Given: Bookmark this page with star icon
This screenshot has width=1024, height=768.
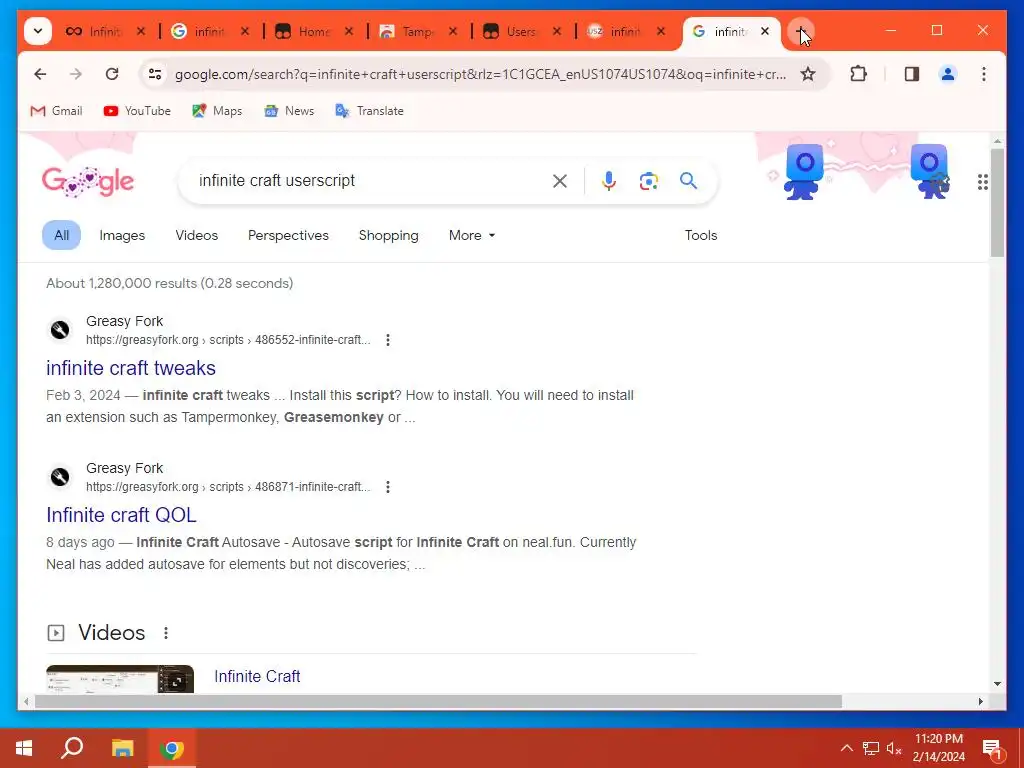Looking at the screenshot, I should pyautogui.click(x=808, y=74).
